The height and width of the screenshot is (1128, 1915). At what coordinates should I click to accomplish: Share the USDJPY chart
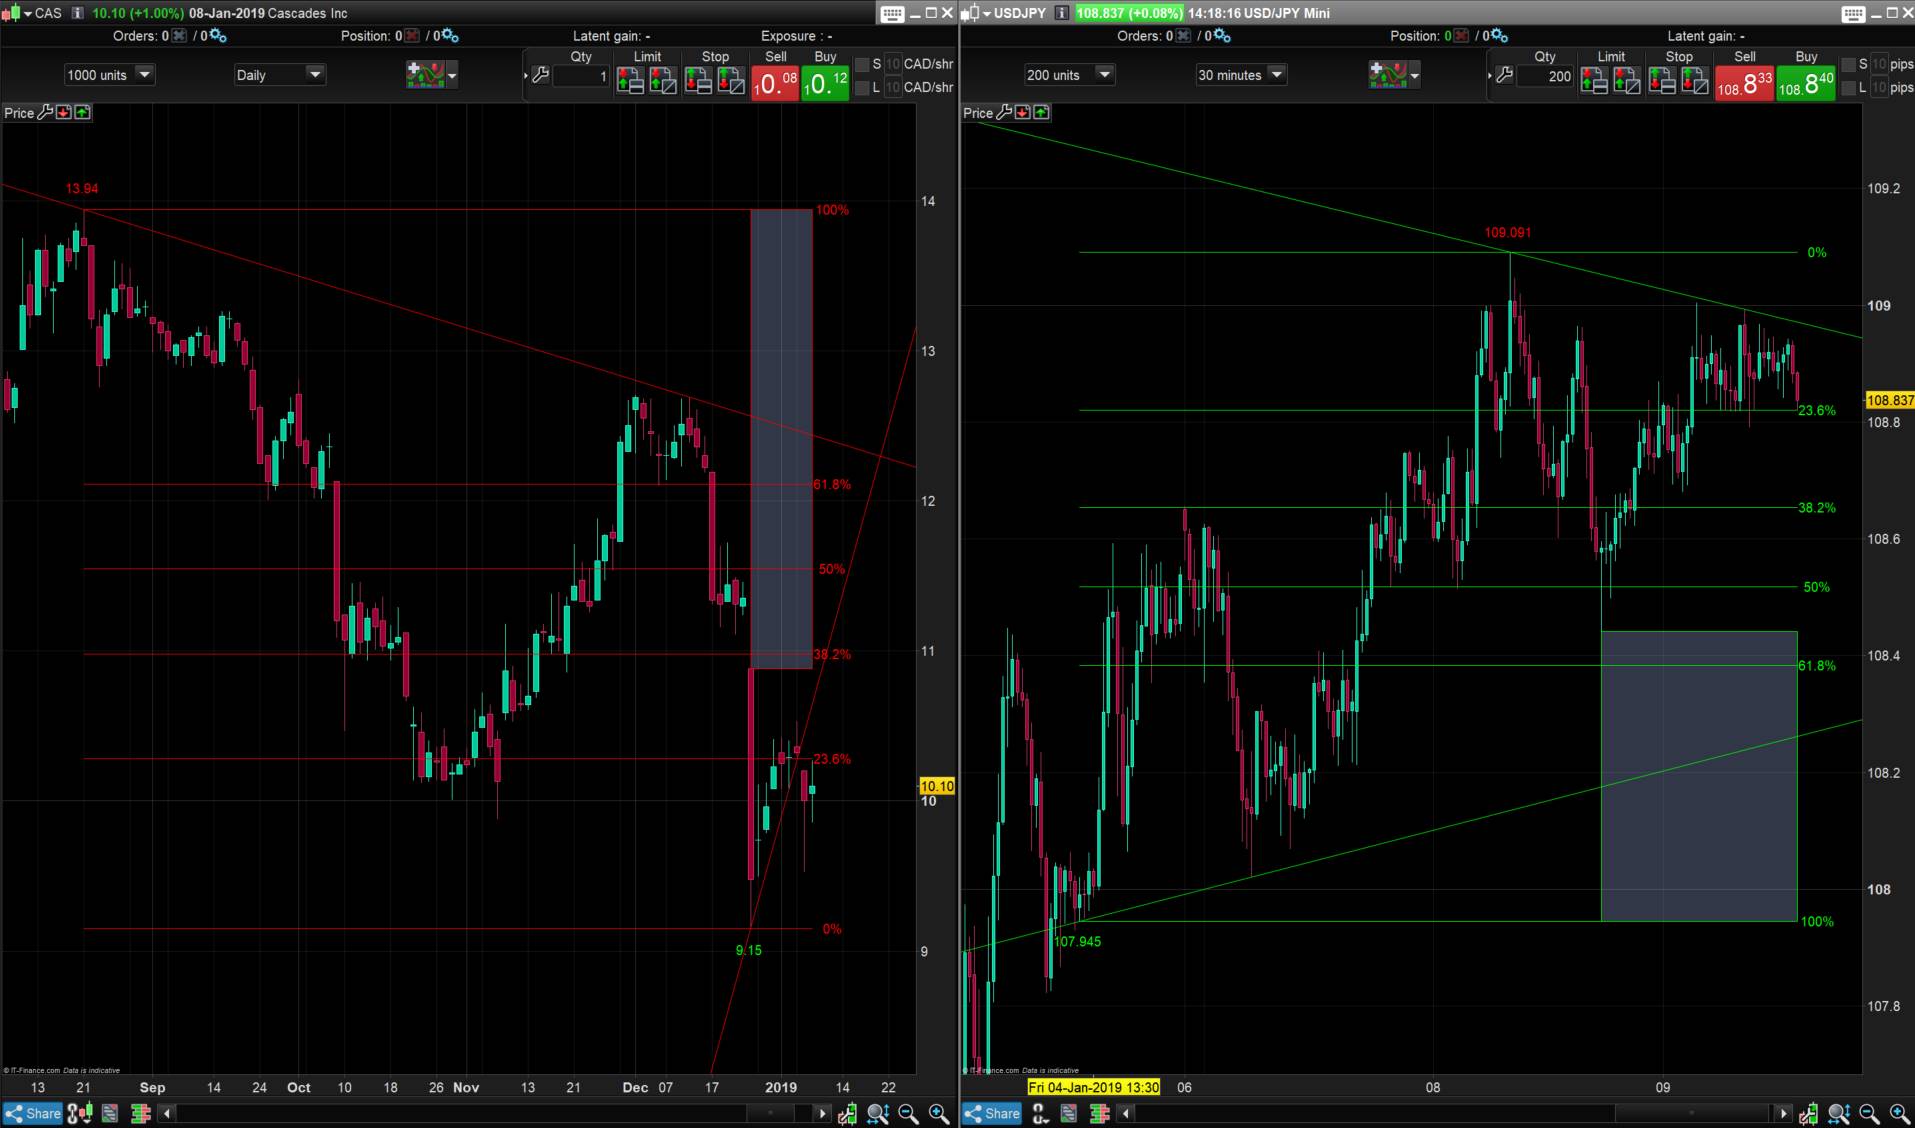point(993,1113)
